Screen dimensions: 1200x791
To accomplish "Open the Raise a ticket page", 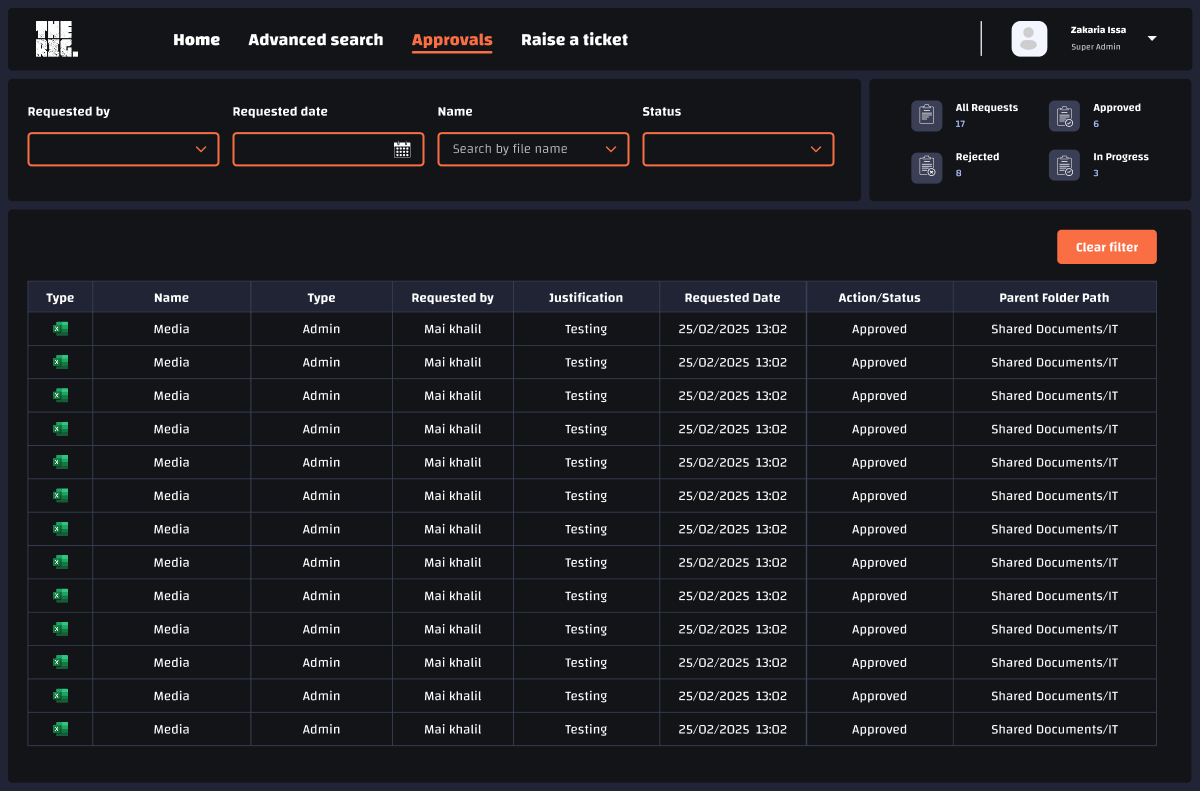I will click(x=574, y=40).
